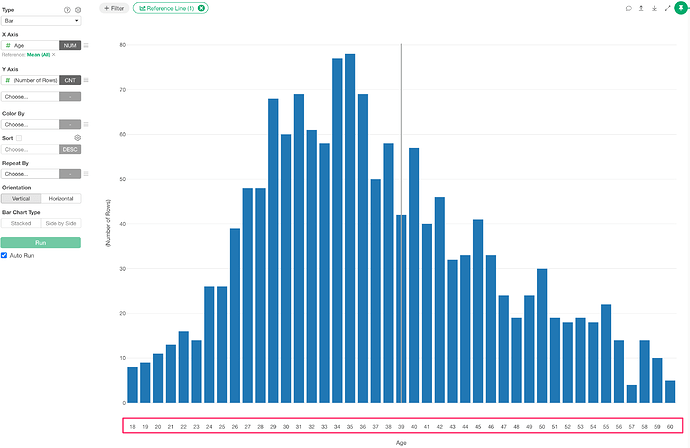Open the chart help question-mark icon
Viewport: 690px width, 448px height.
67,9
